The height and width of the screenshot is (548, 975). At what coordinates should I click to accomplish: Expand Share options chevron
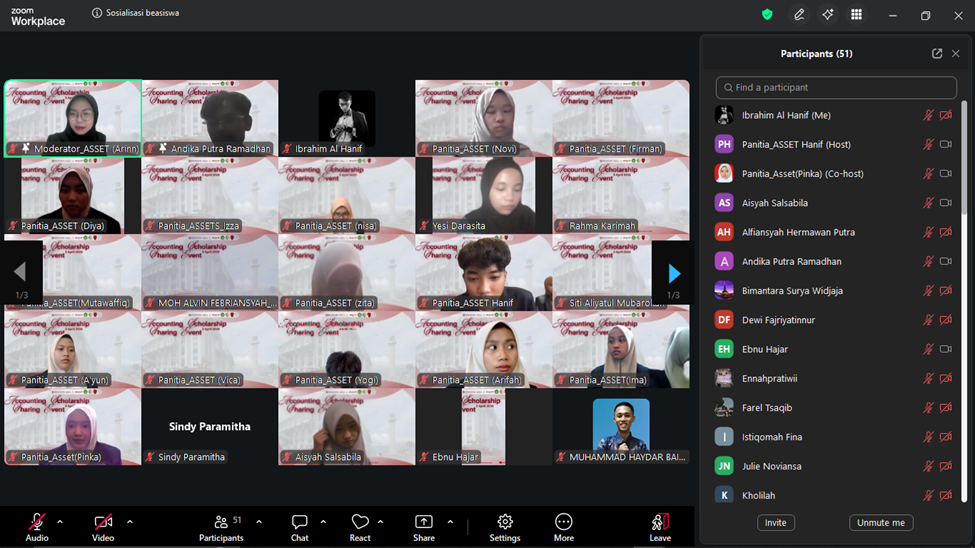[450, 522]
